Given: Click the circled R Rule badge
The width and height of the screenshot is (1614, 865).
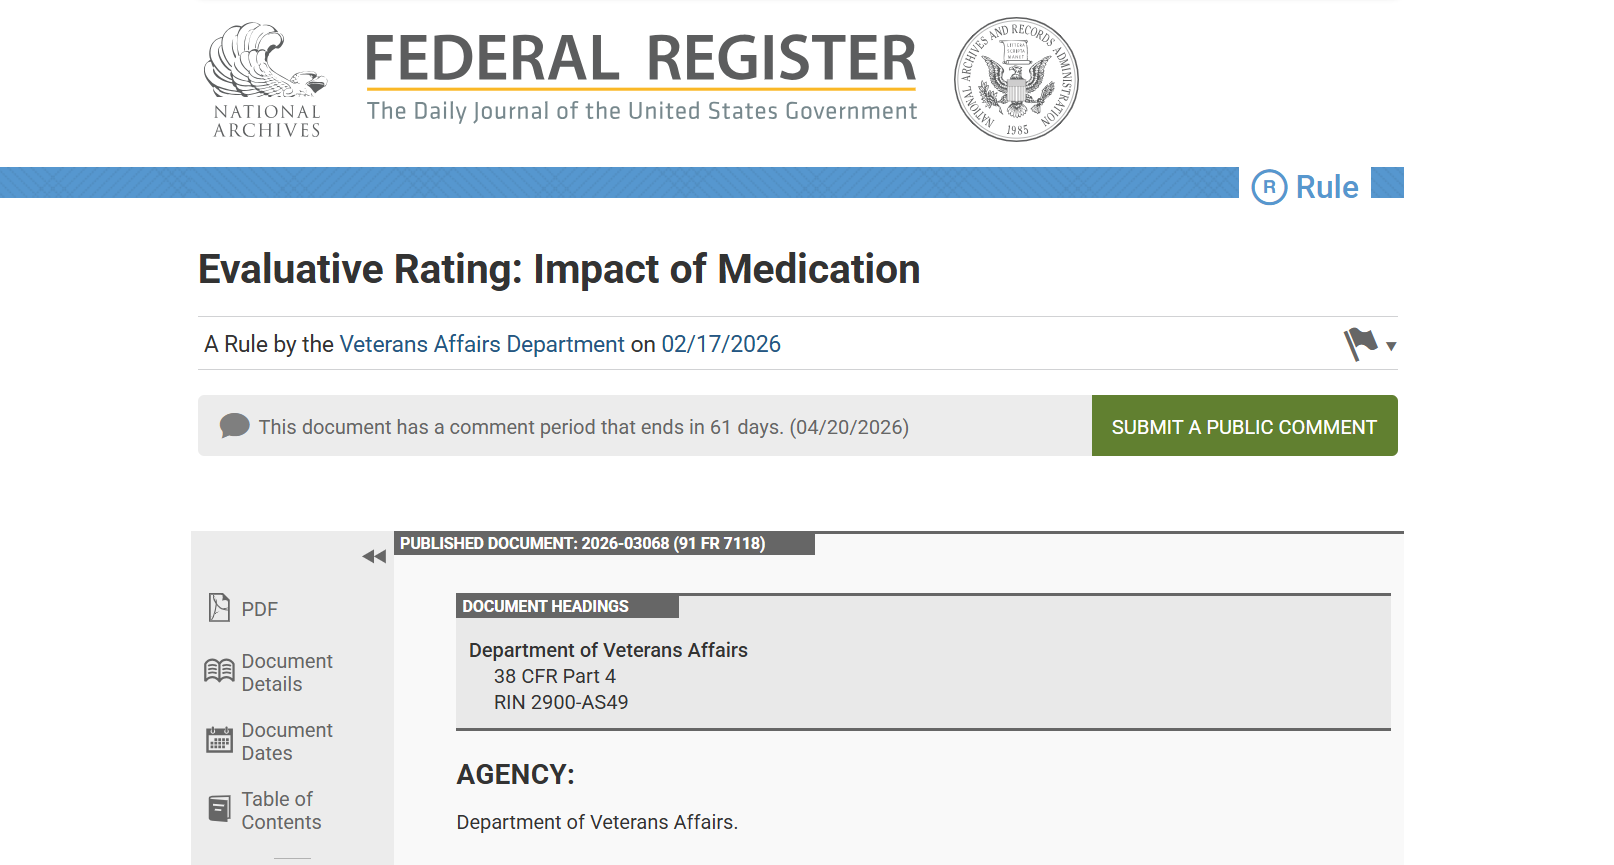Looking at the screenshot, I should [1271, 186].
